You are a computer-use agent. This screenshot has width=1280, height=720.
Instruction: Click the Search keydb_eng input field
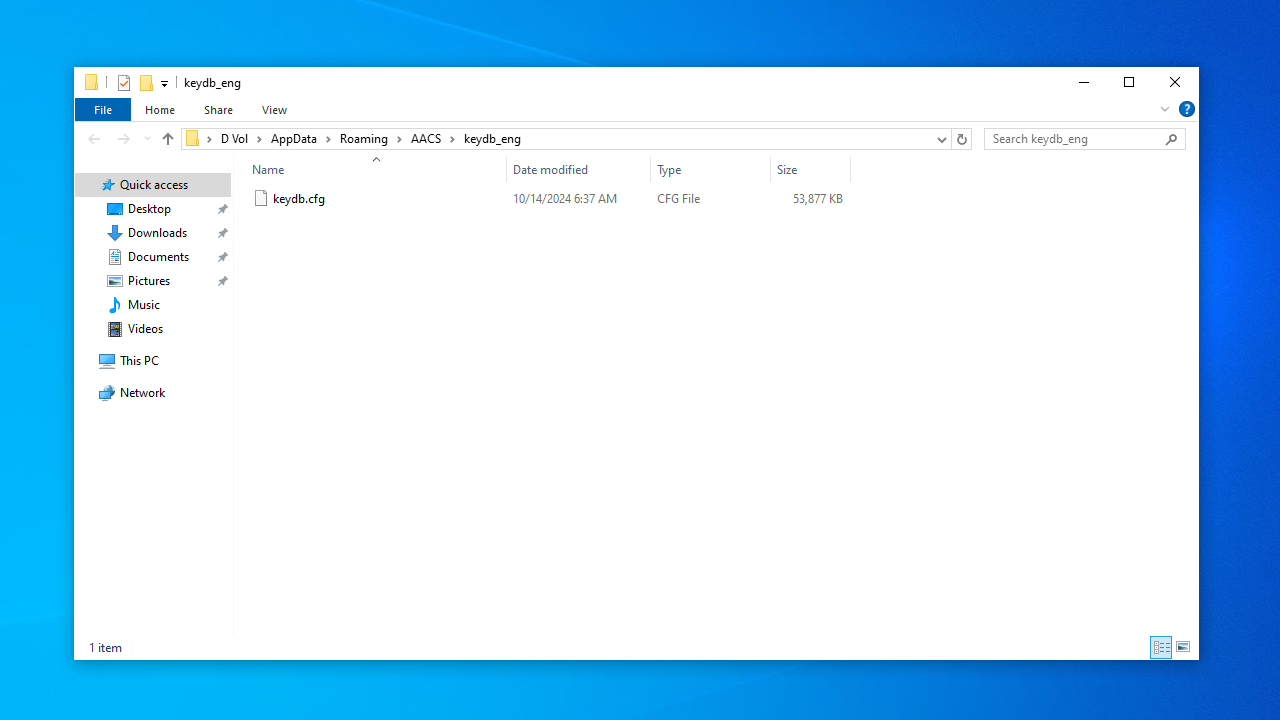(1075, 139)
